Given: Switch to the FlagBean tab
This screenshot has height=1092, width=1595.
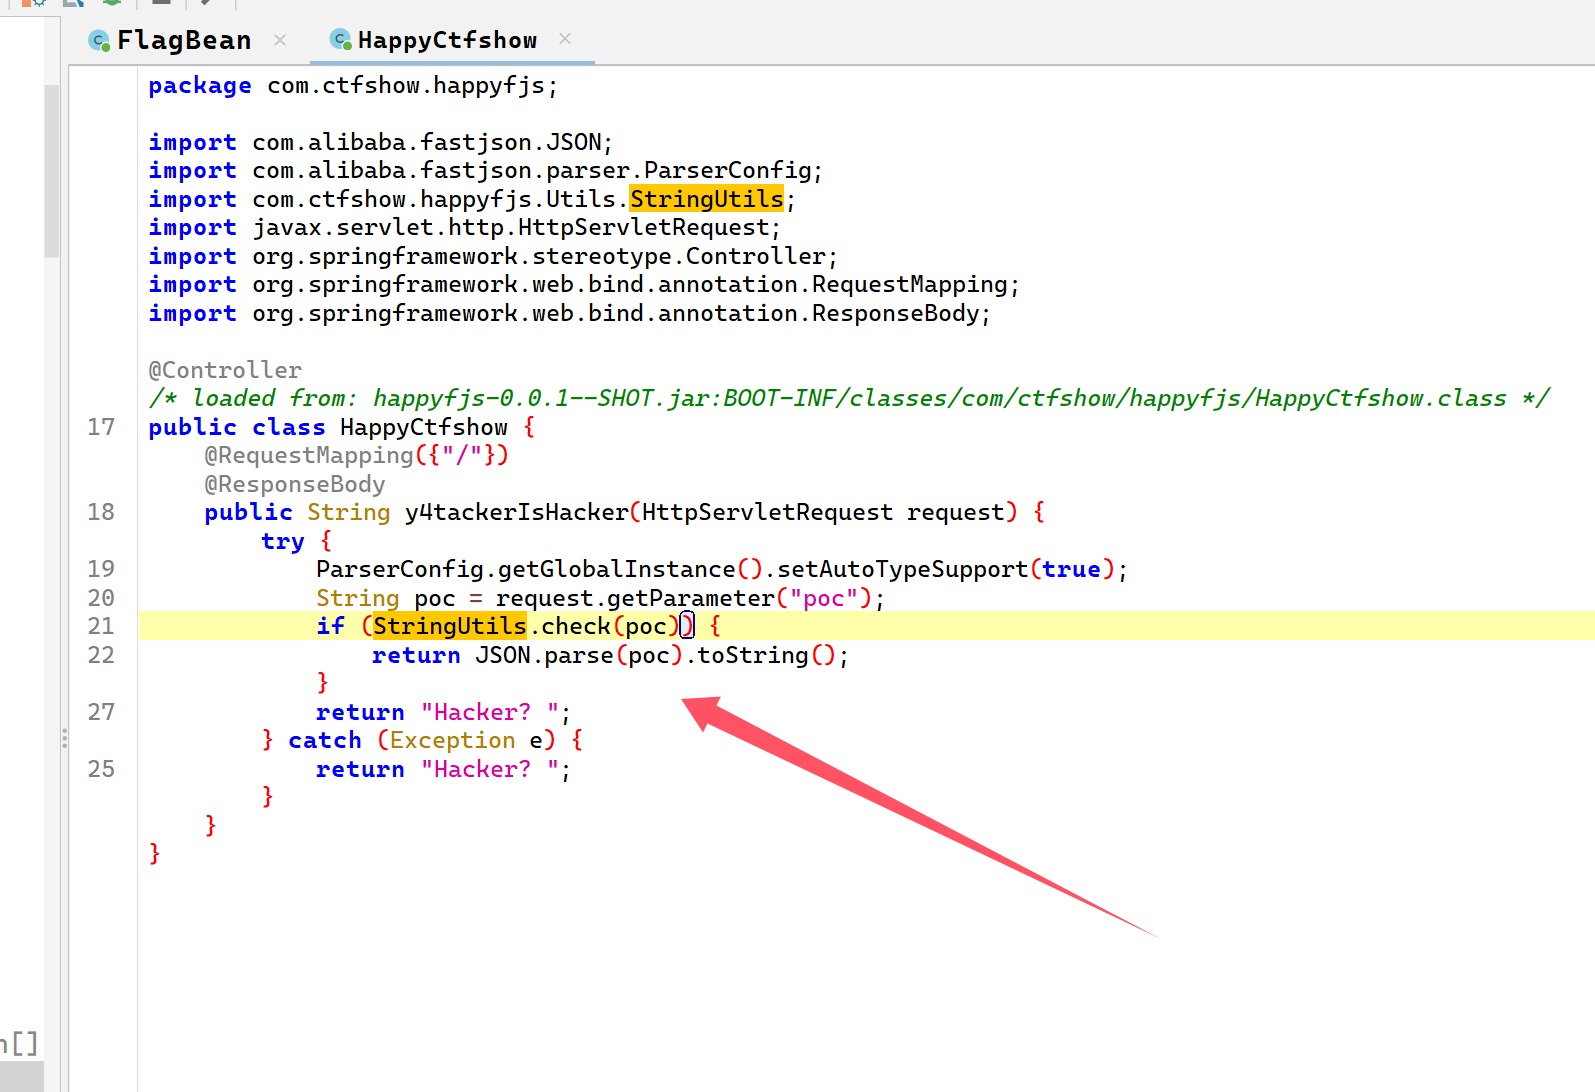Looking at the screenshot, I should [x=183, y=40].
